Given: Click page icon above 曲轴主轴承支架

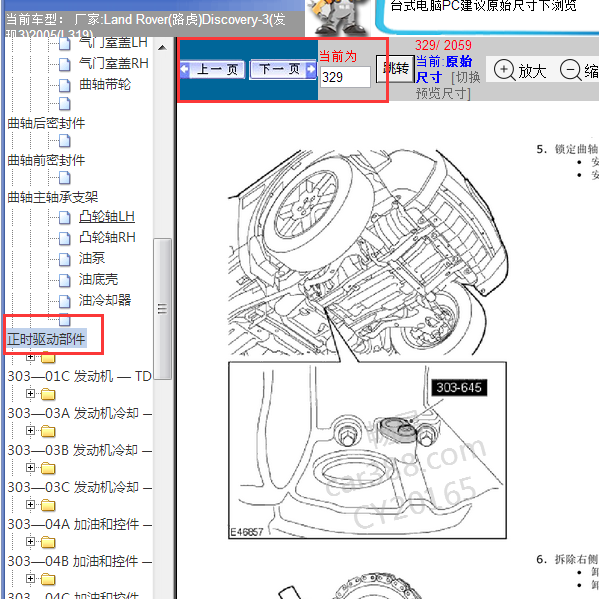Looking at the screenshot, I should point(65,178).
